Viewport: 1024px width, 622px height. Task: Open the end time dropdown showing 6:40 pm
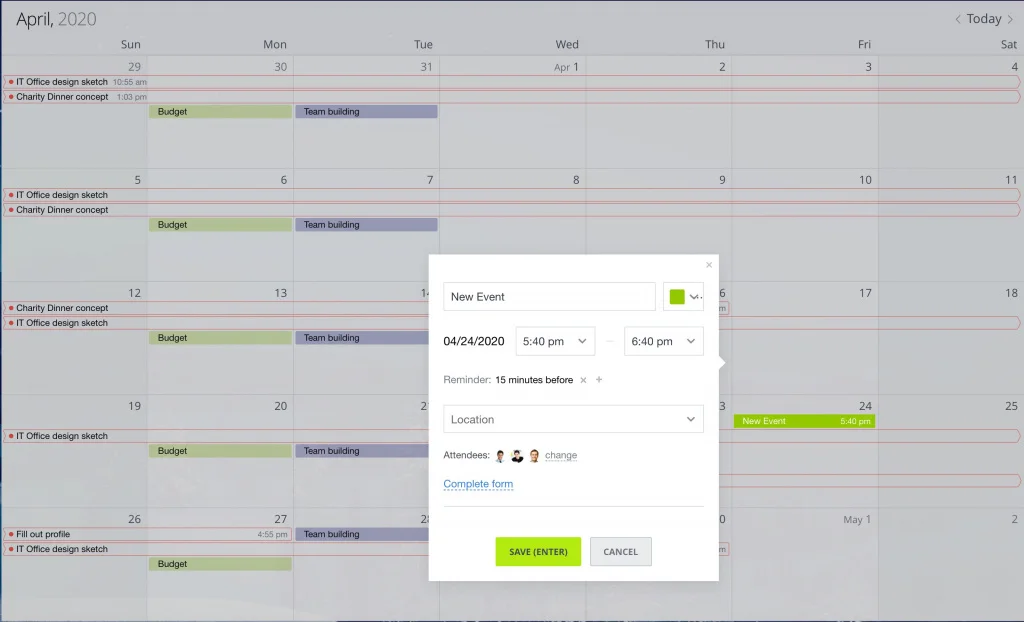coord(663,341)
